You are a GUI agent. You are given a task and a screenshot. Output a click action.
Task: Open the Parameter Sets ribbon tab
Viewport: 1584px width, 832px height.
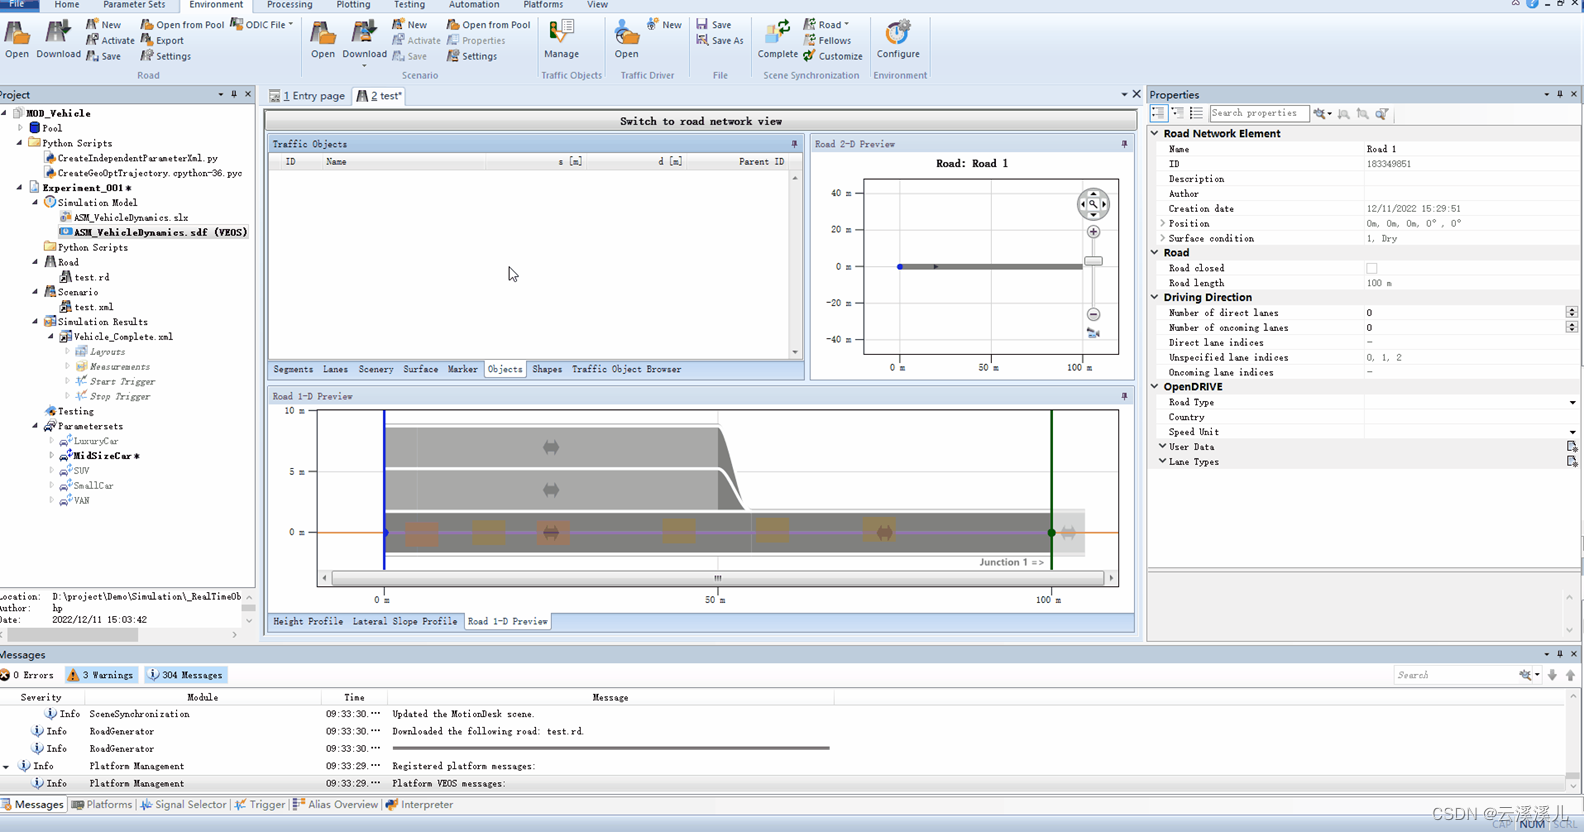(134, 5)
